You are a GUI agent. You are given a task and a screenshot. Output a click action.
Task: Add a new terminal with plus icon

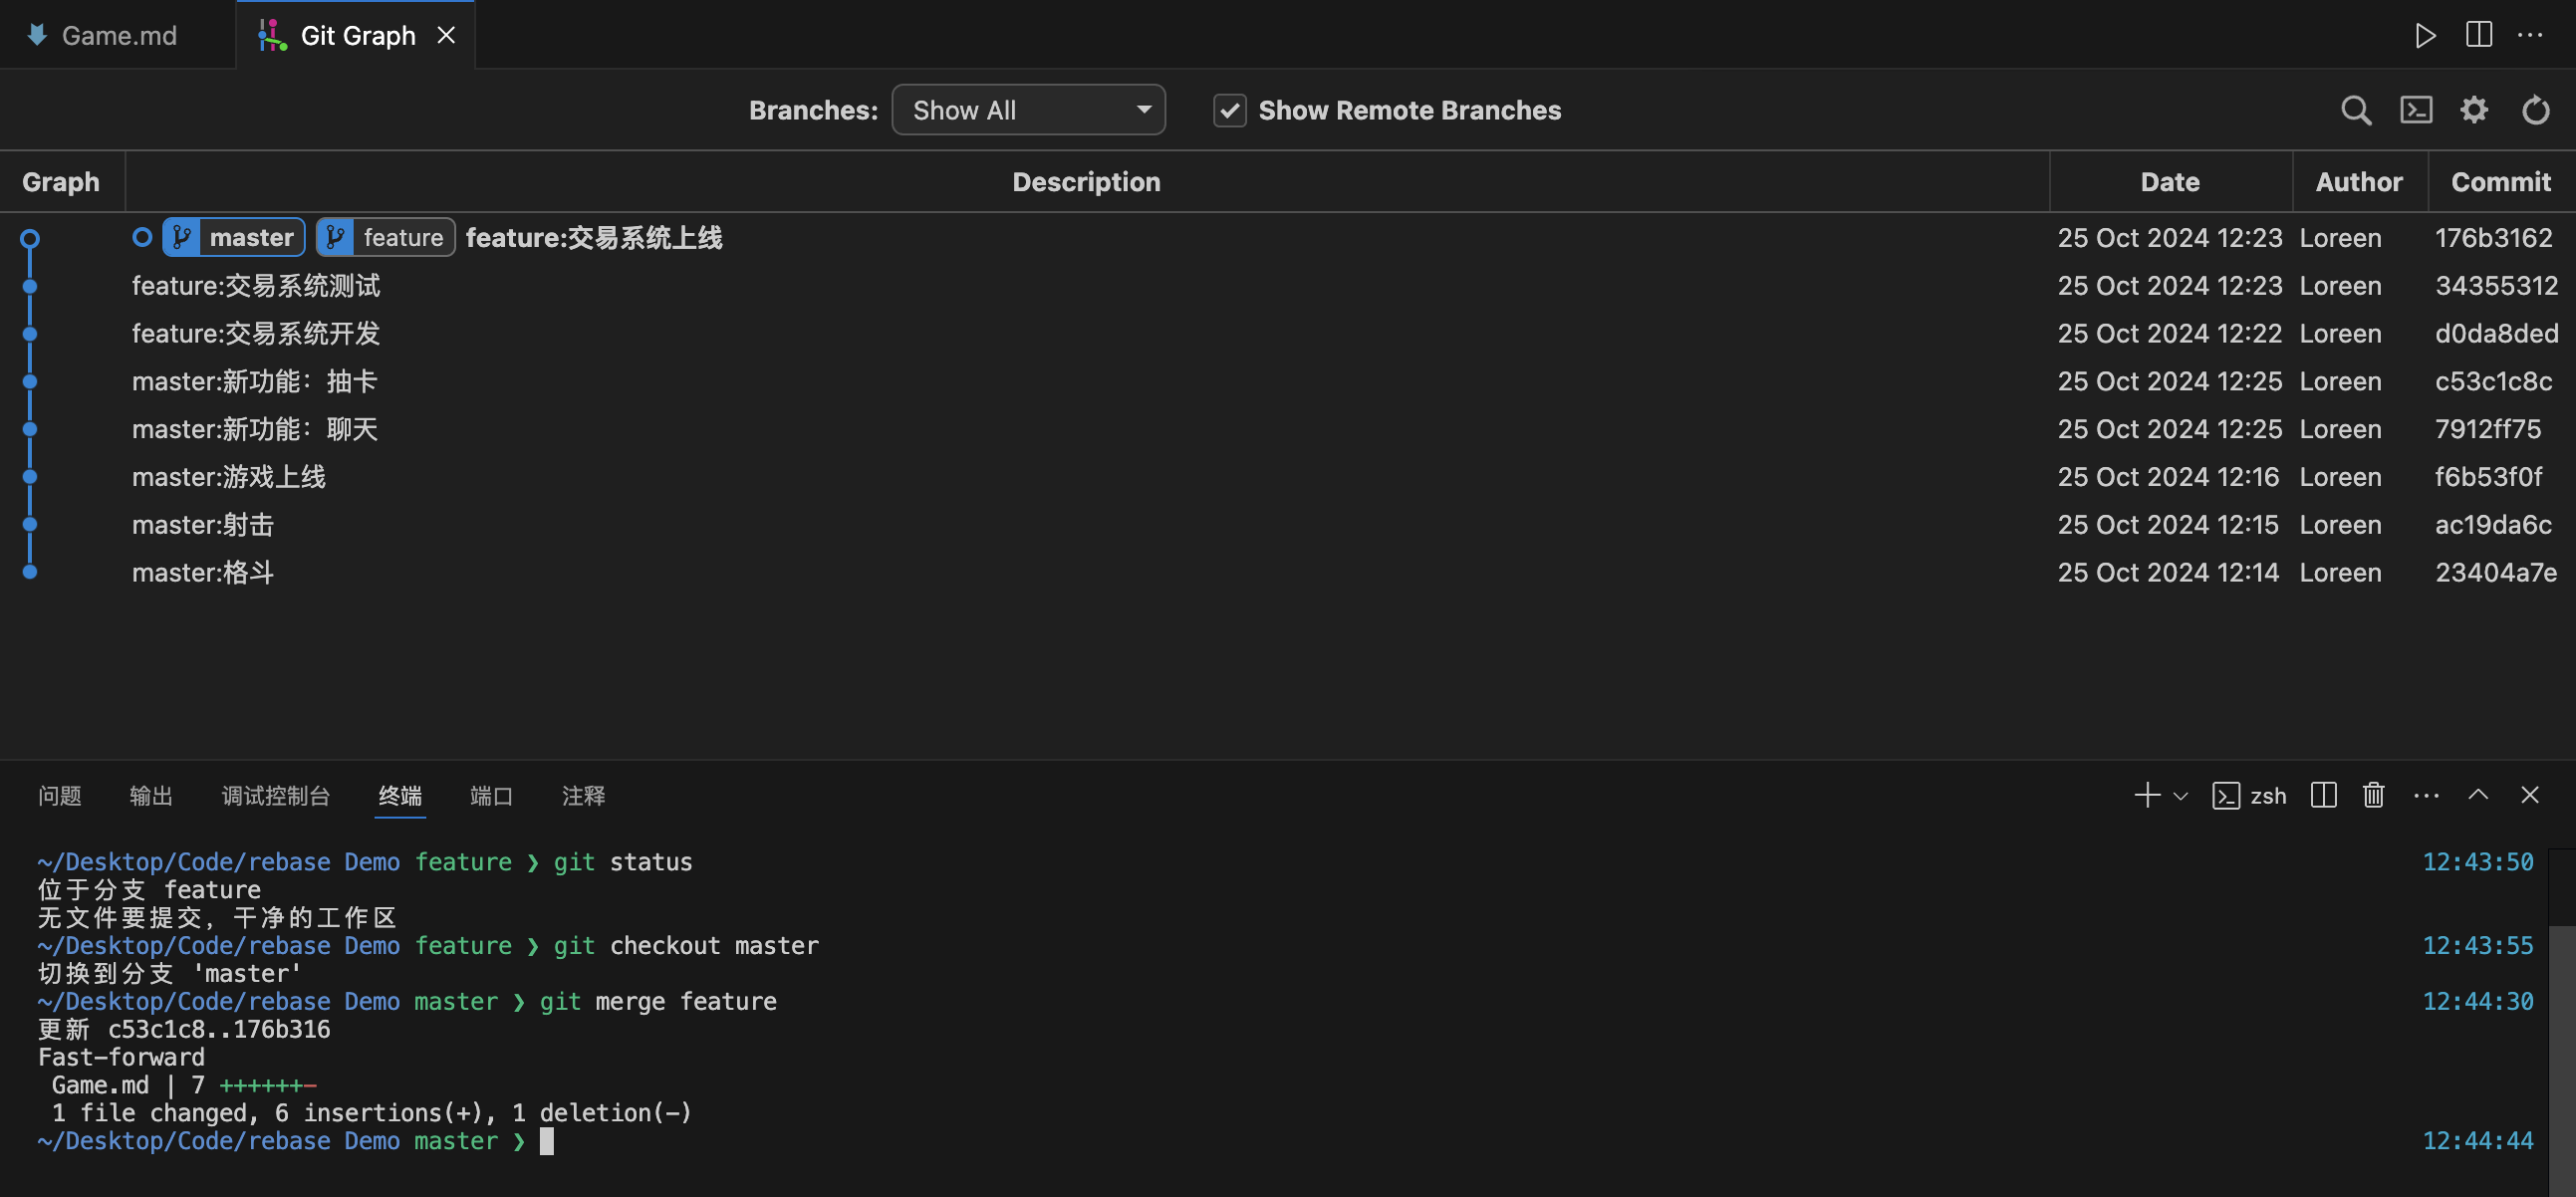tap(2147, 795)
